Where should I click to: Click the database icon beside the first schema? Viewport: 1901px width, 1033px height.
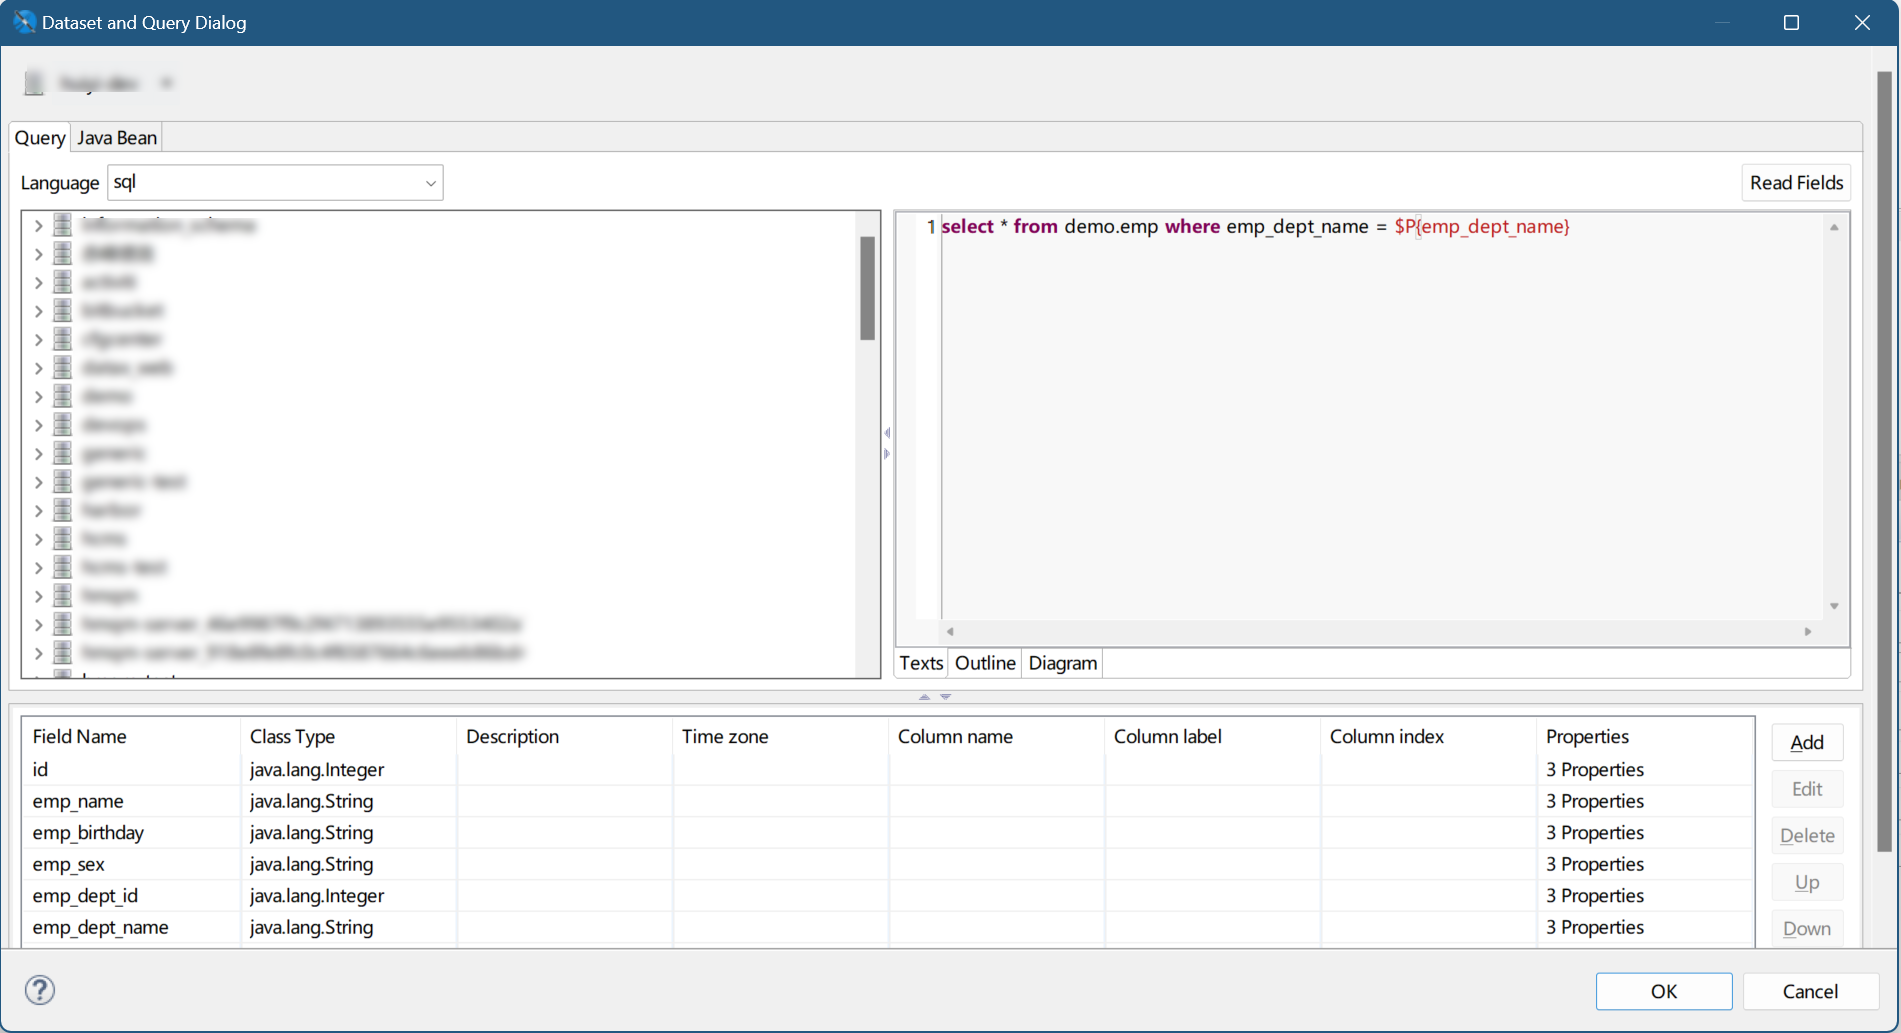pos(62,225)
